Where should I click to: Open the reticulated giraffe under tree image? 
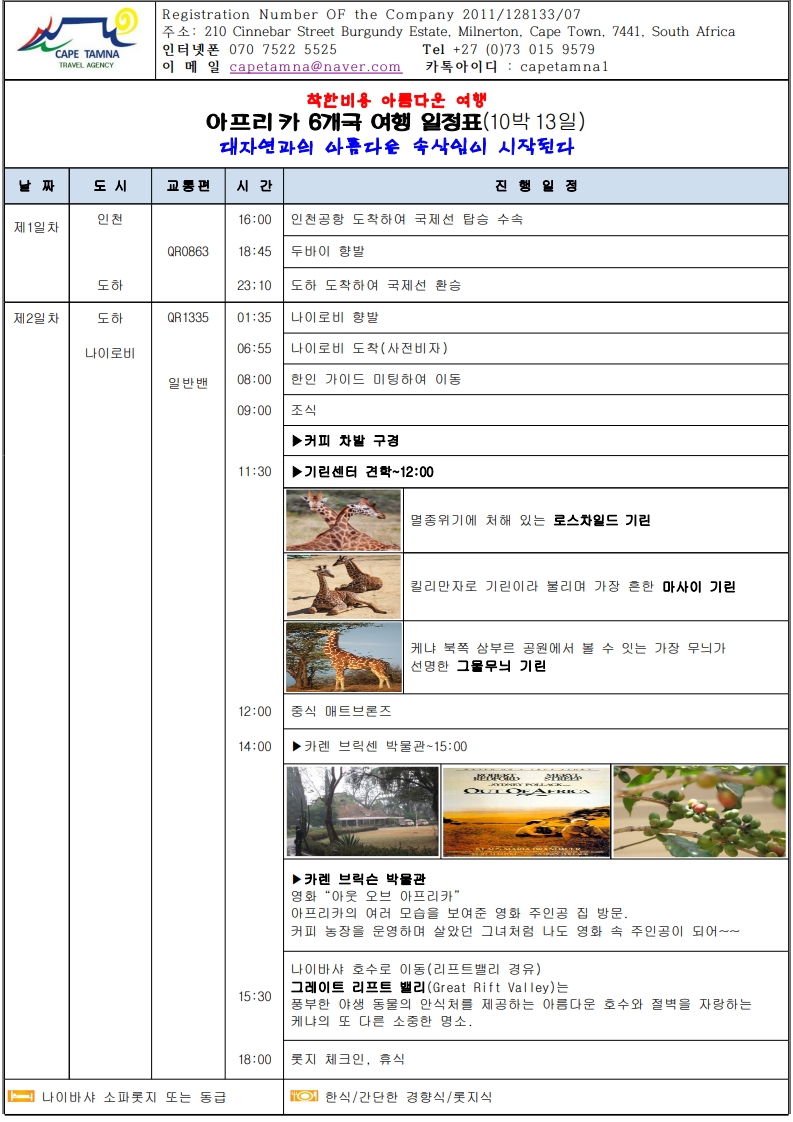pos(343,657)
